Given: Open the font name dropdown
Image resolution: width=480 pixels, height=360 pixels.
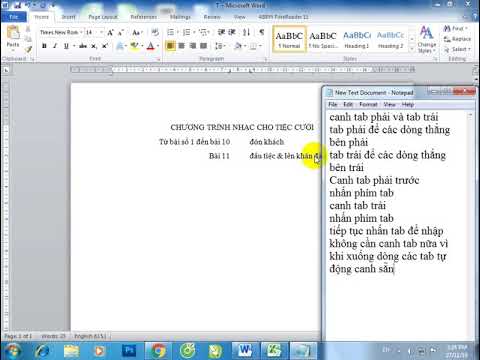Looking at the screenshot, I should [81, 32].
